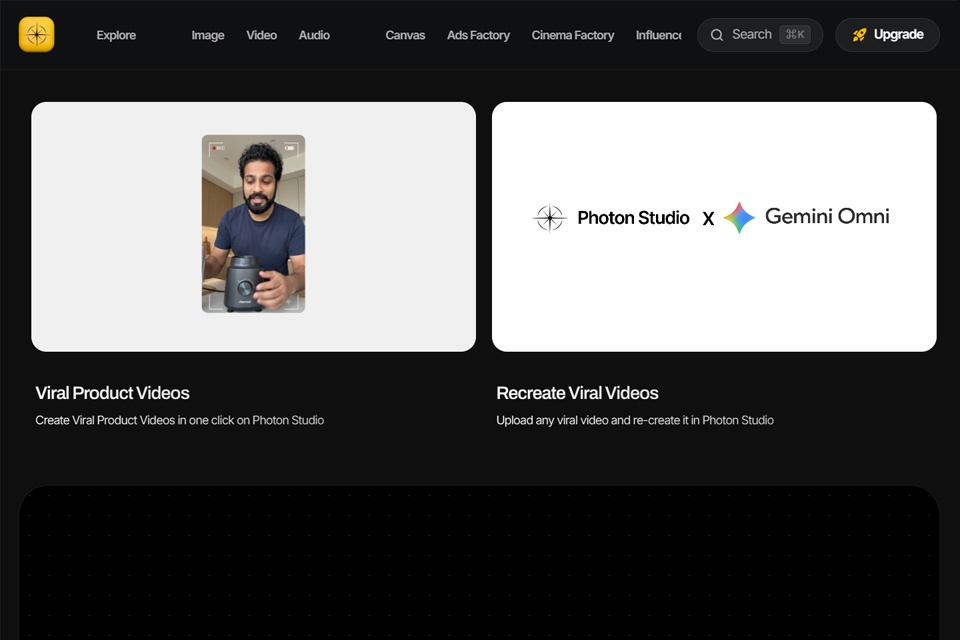Click the Search input field
Viewport: 960px width, 640px height.
[x=760, y=35]
